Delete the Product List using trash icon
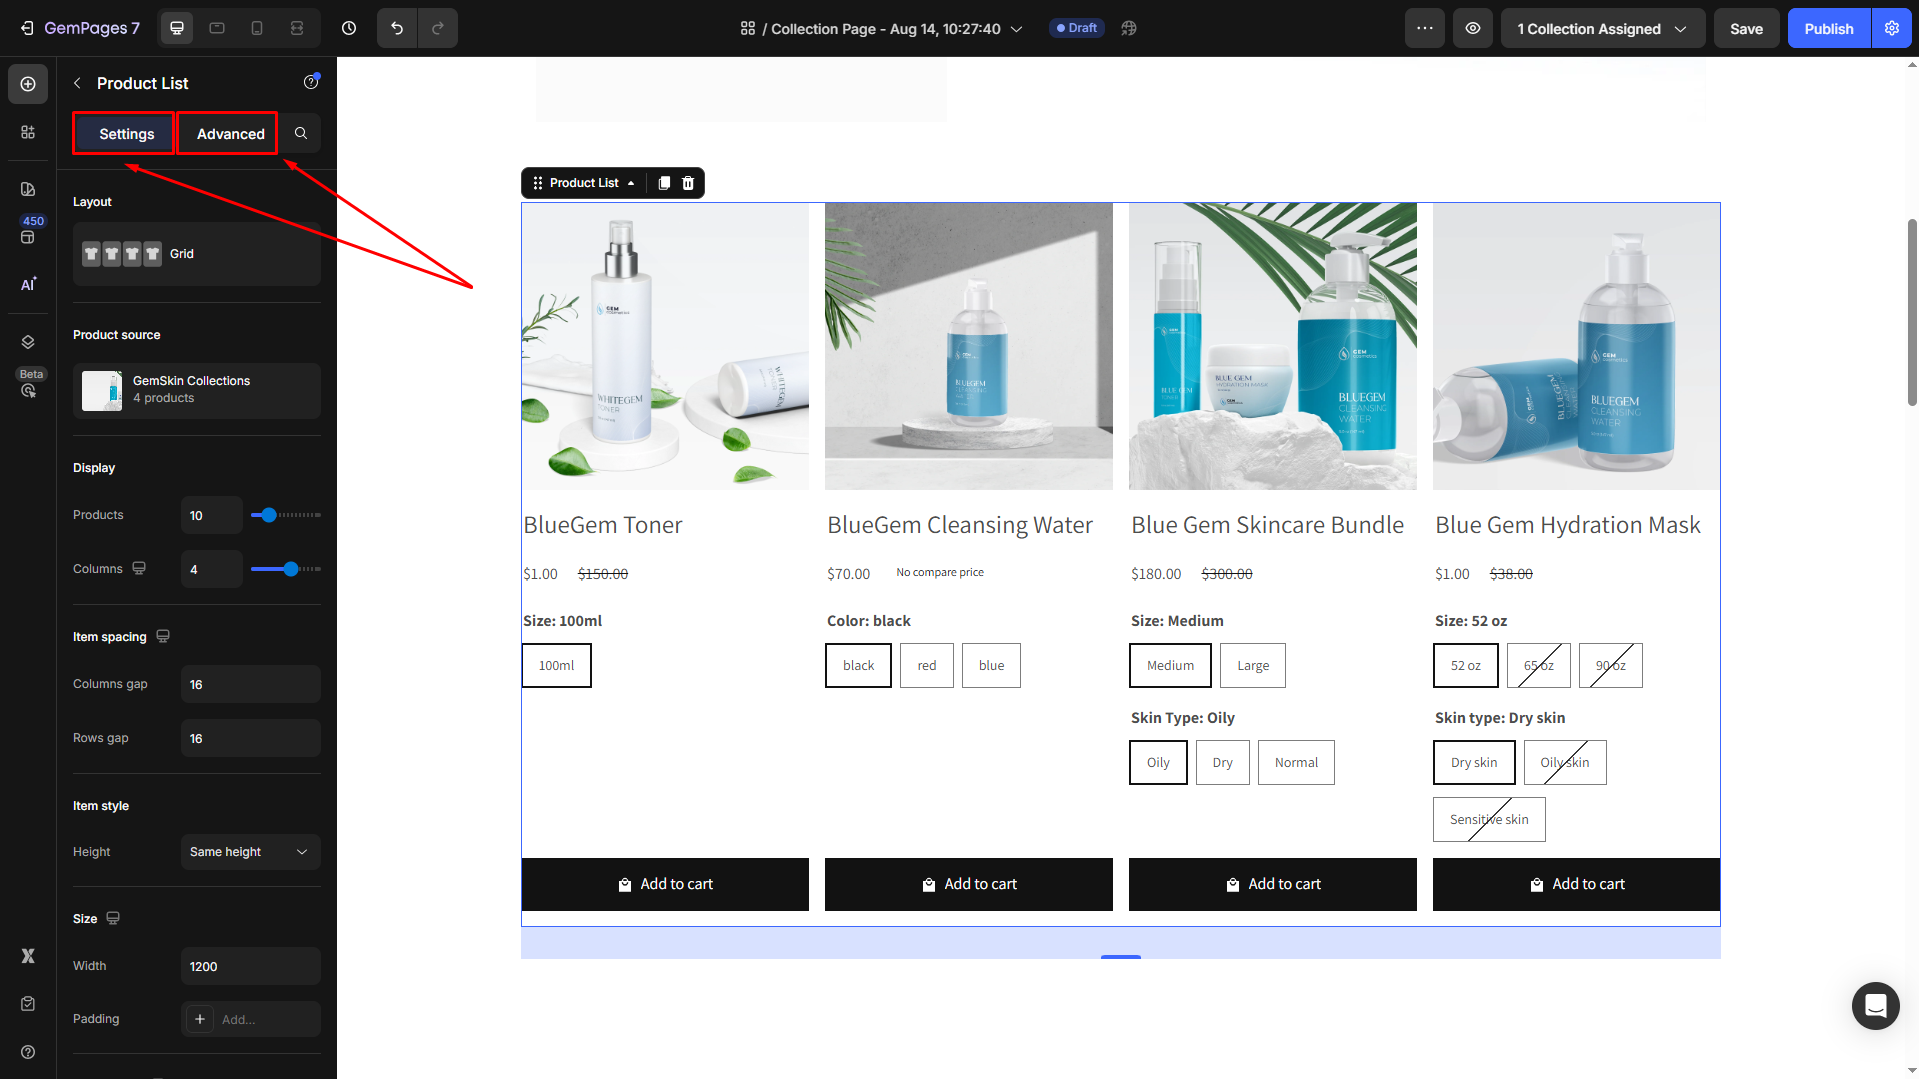 pos(688,183)
